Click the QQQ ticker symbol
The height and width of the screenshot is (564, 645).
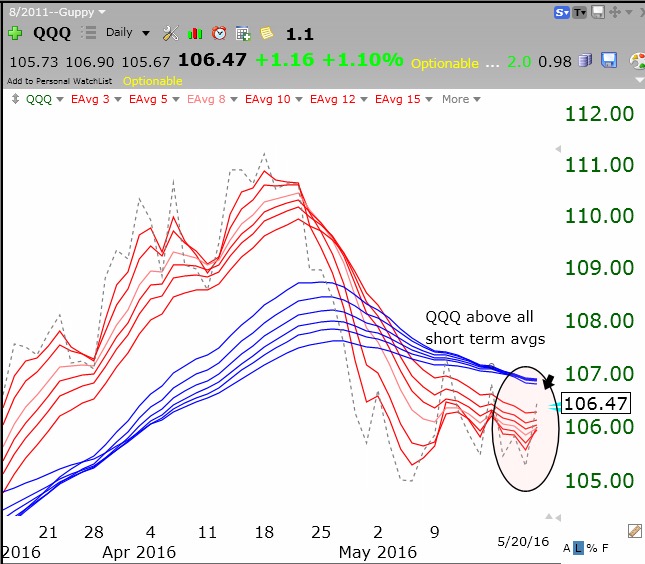click(x=52, y=33)
